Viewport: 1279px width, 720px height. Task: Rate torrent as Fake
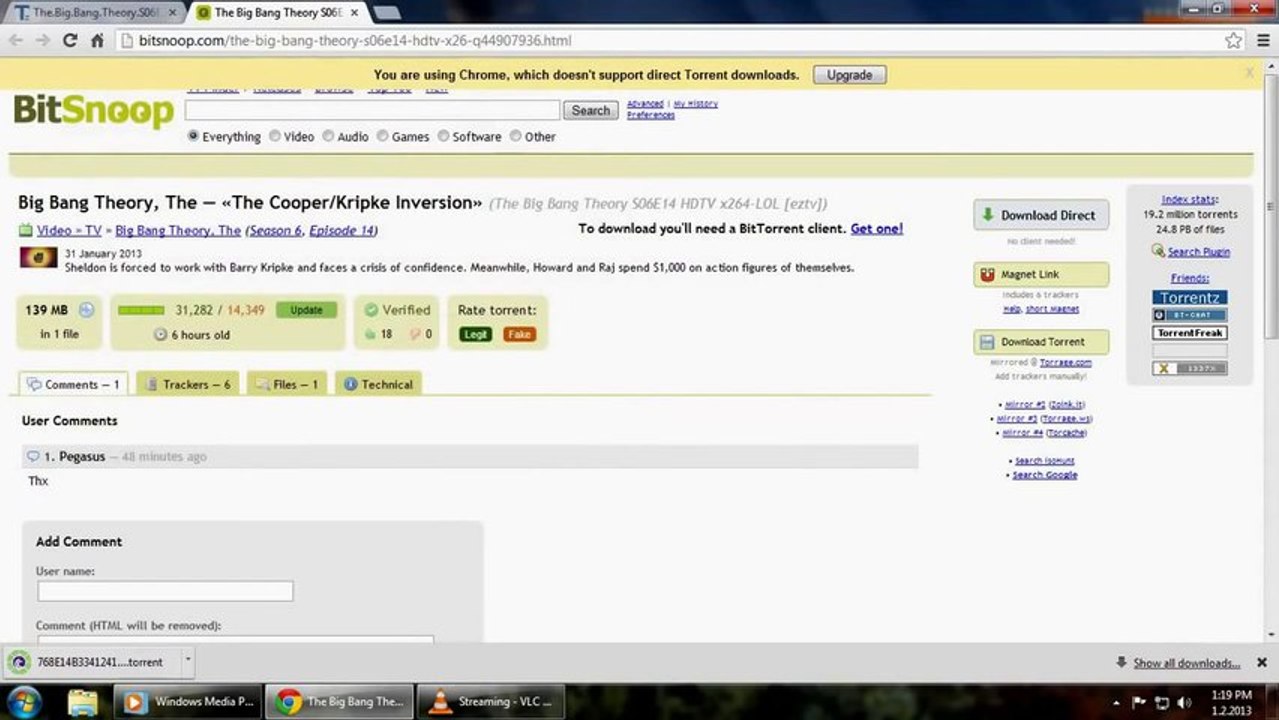tap(519, 334)
